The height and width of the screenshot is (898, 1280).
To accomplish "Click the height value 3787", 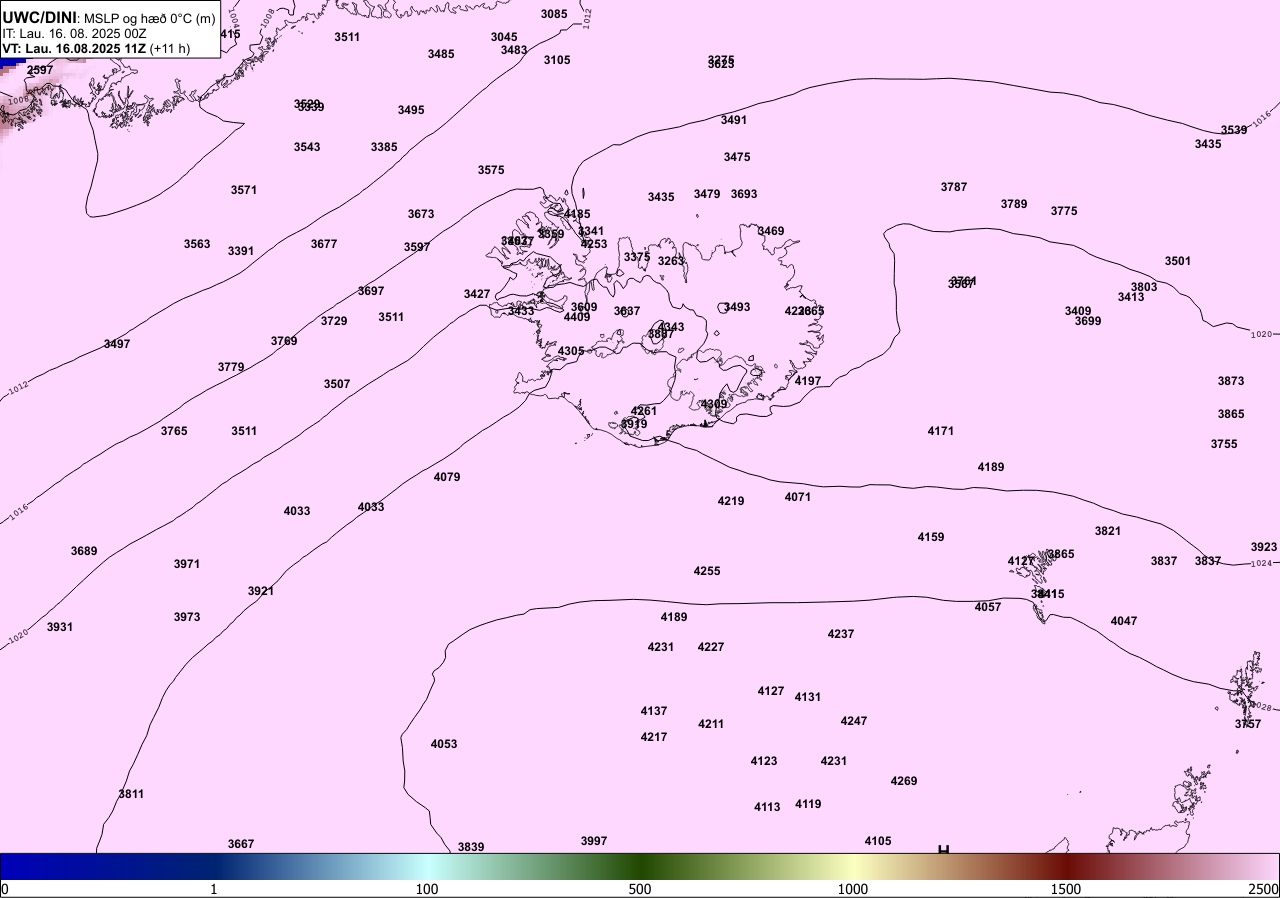I will pos(954,187).
